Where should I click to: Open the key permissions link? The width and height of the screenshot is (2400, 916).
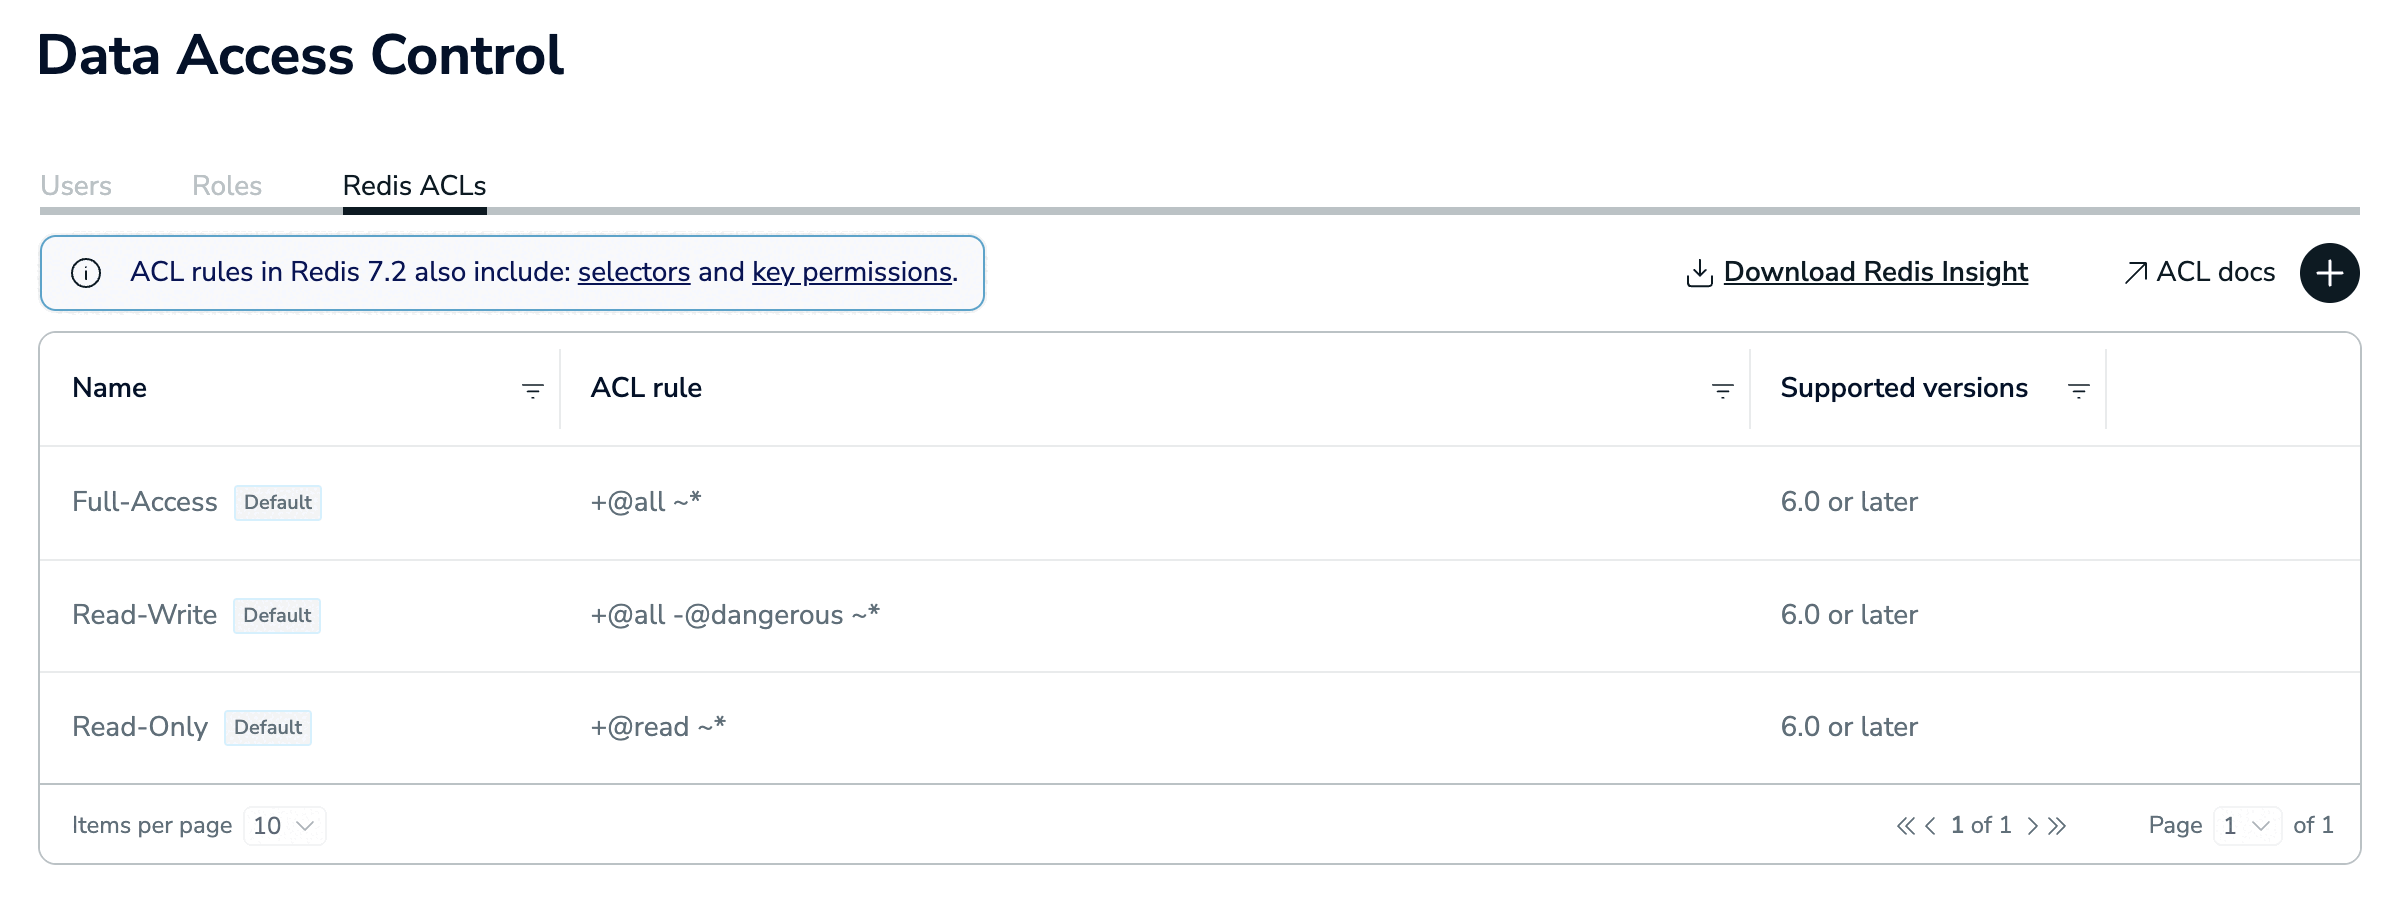(x=852, y=272)
